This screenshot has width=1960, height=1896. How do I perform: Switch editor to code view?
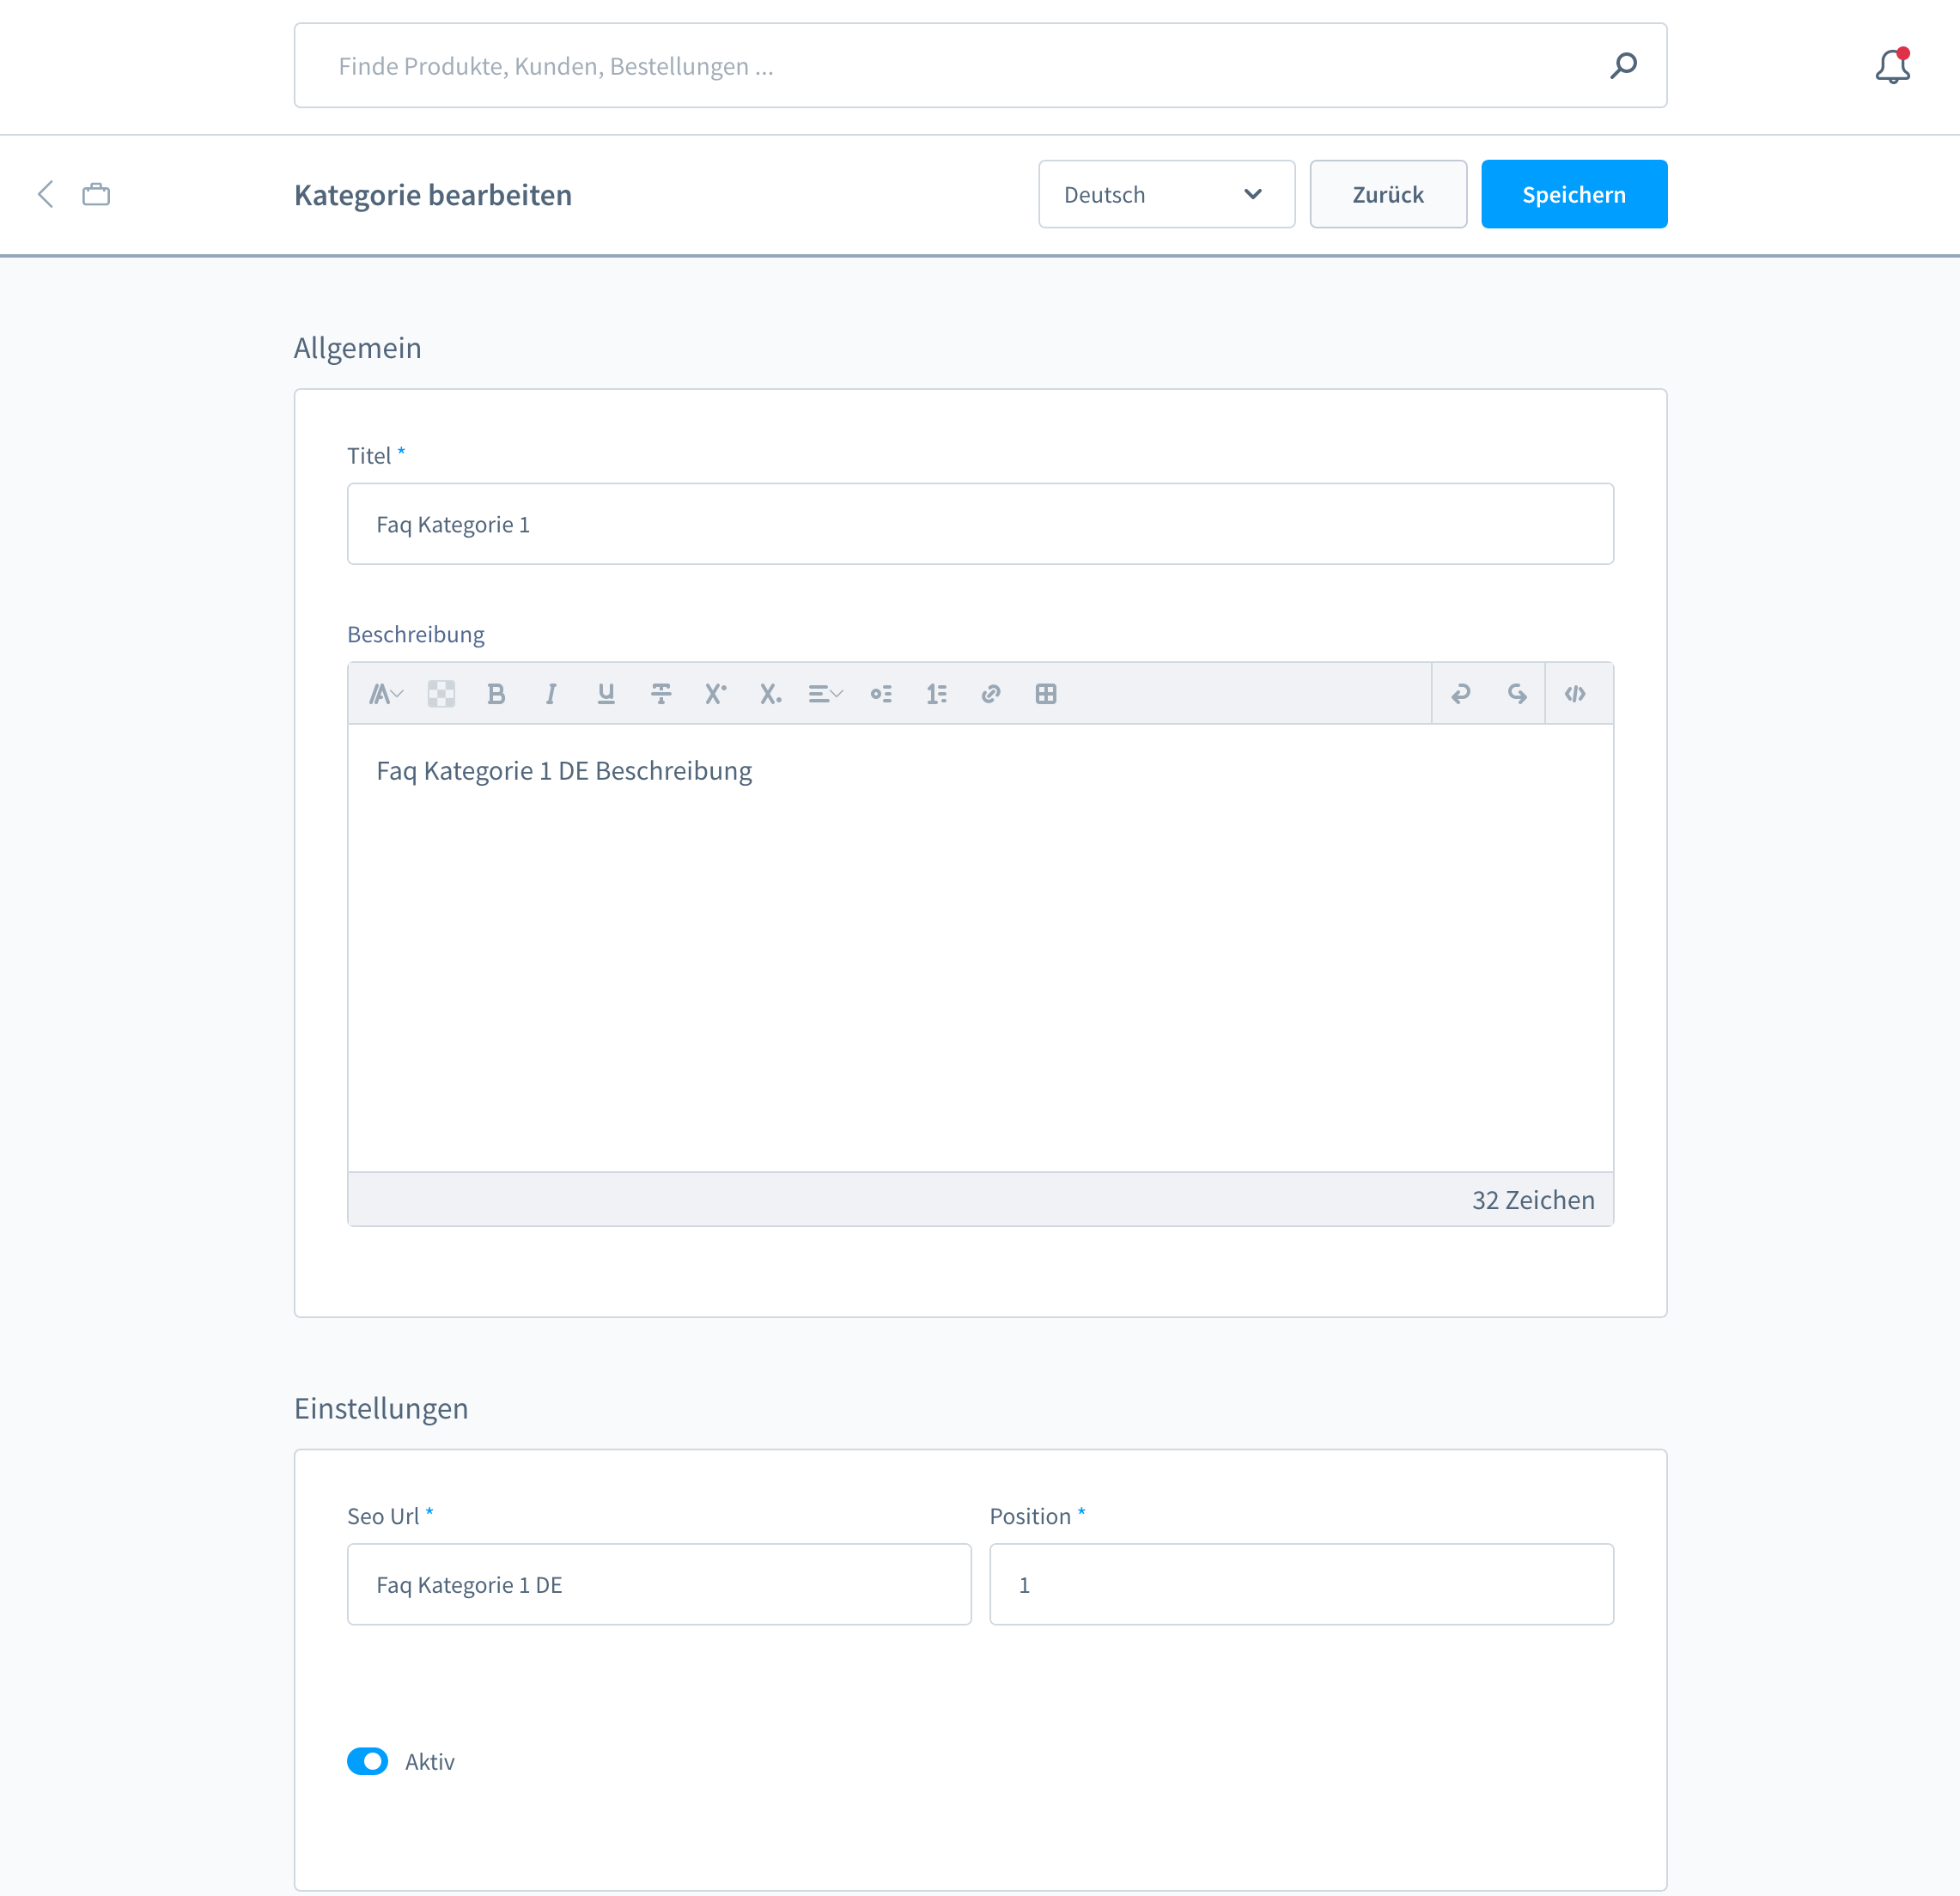coord(1575,694)
